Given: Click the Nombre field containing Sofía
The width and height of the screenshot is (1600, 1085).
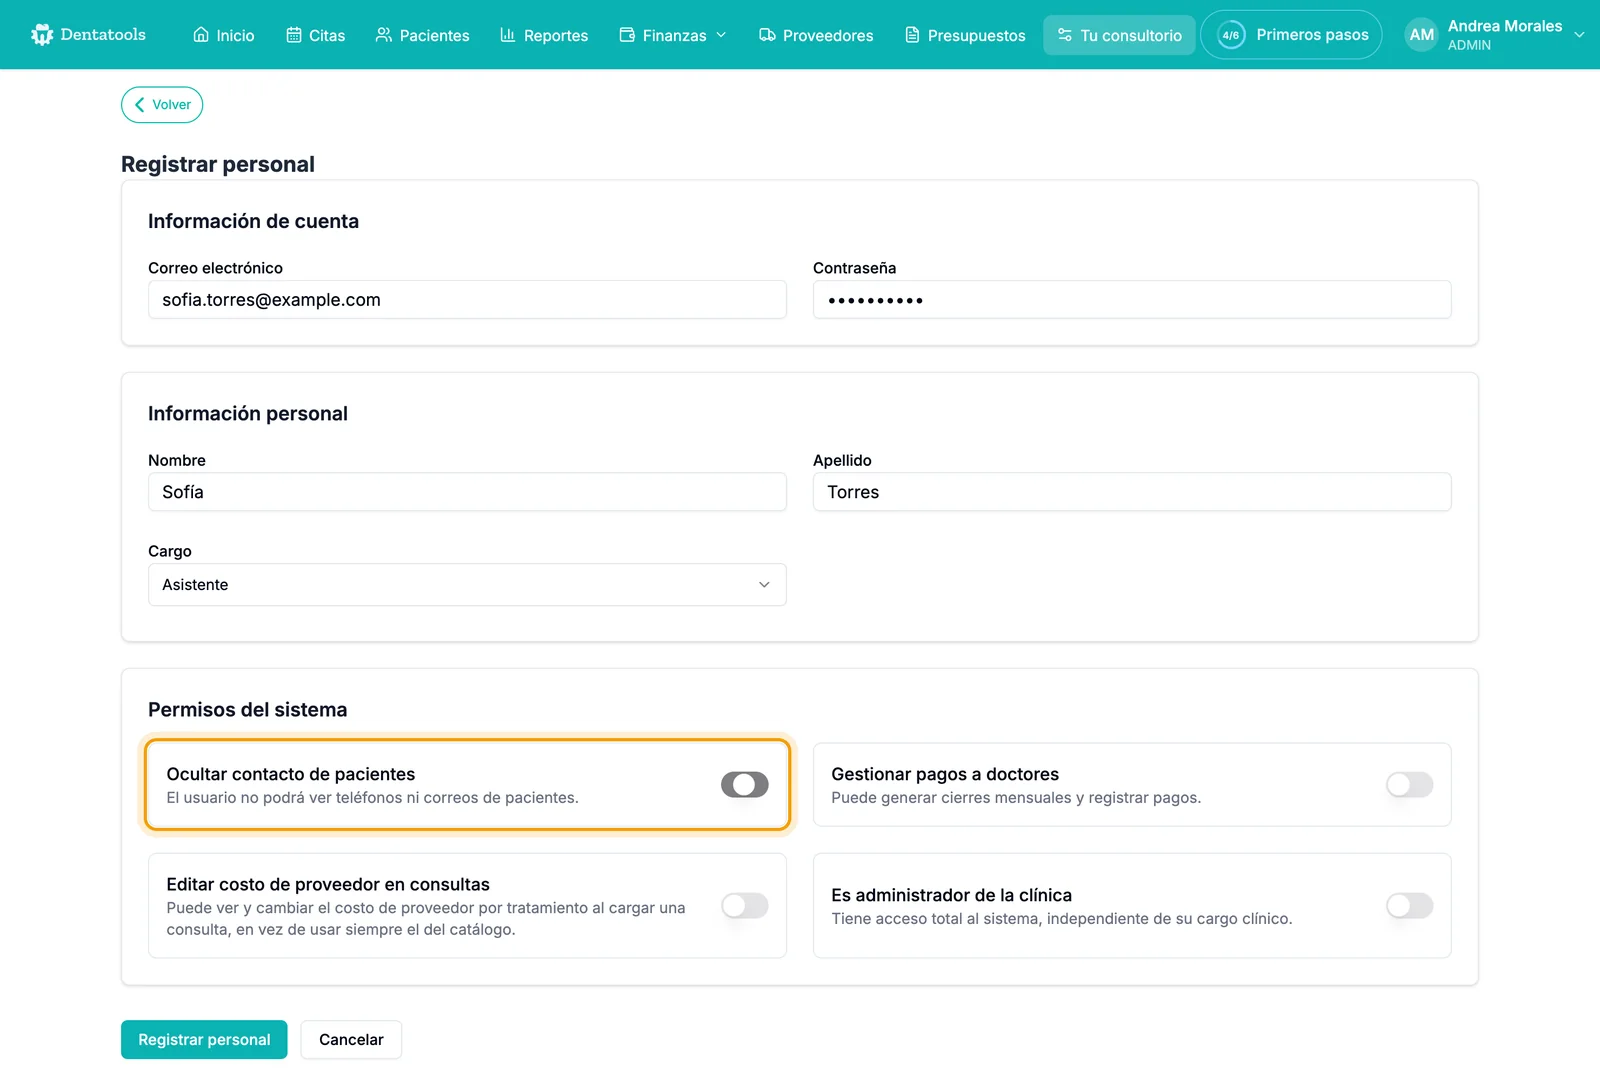Looking at the screenshot, I should tap(467, 492).
